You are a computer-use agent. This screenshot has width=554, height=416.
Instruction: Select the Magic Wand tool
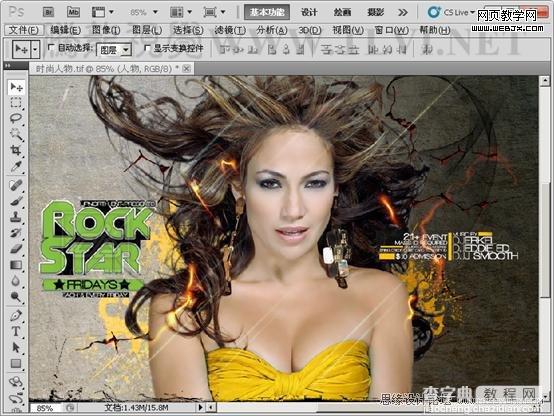tap(16, 135)
